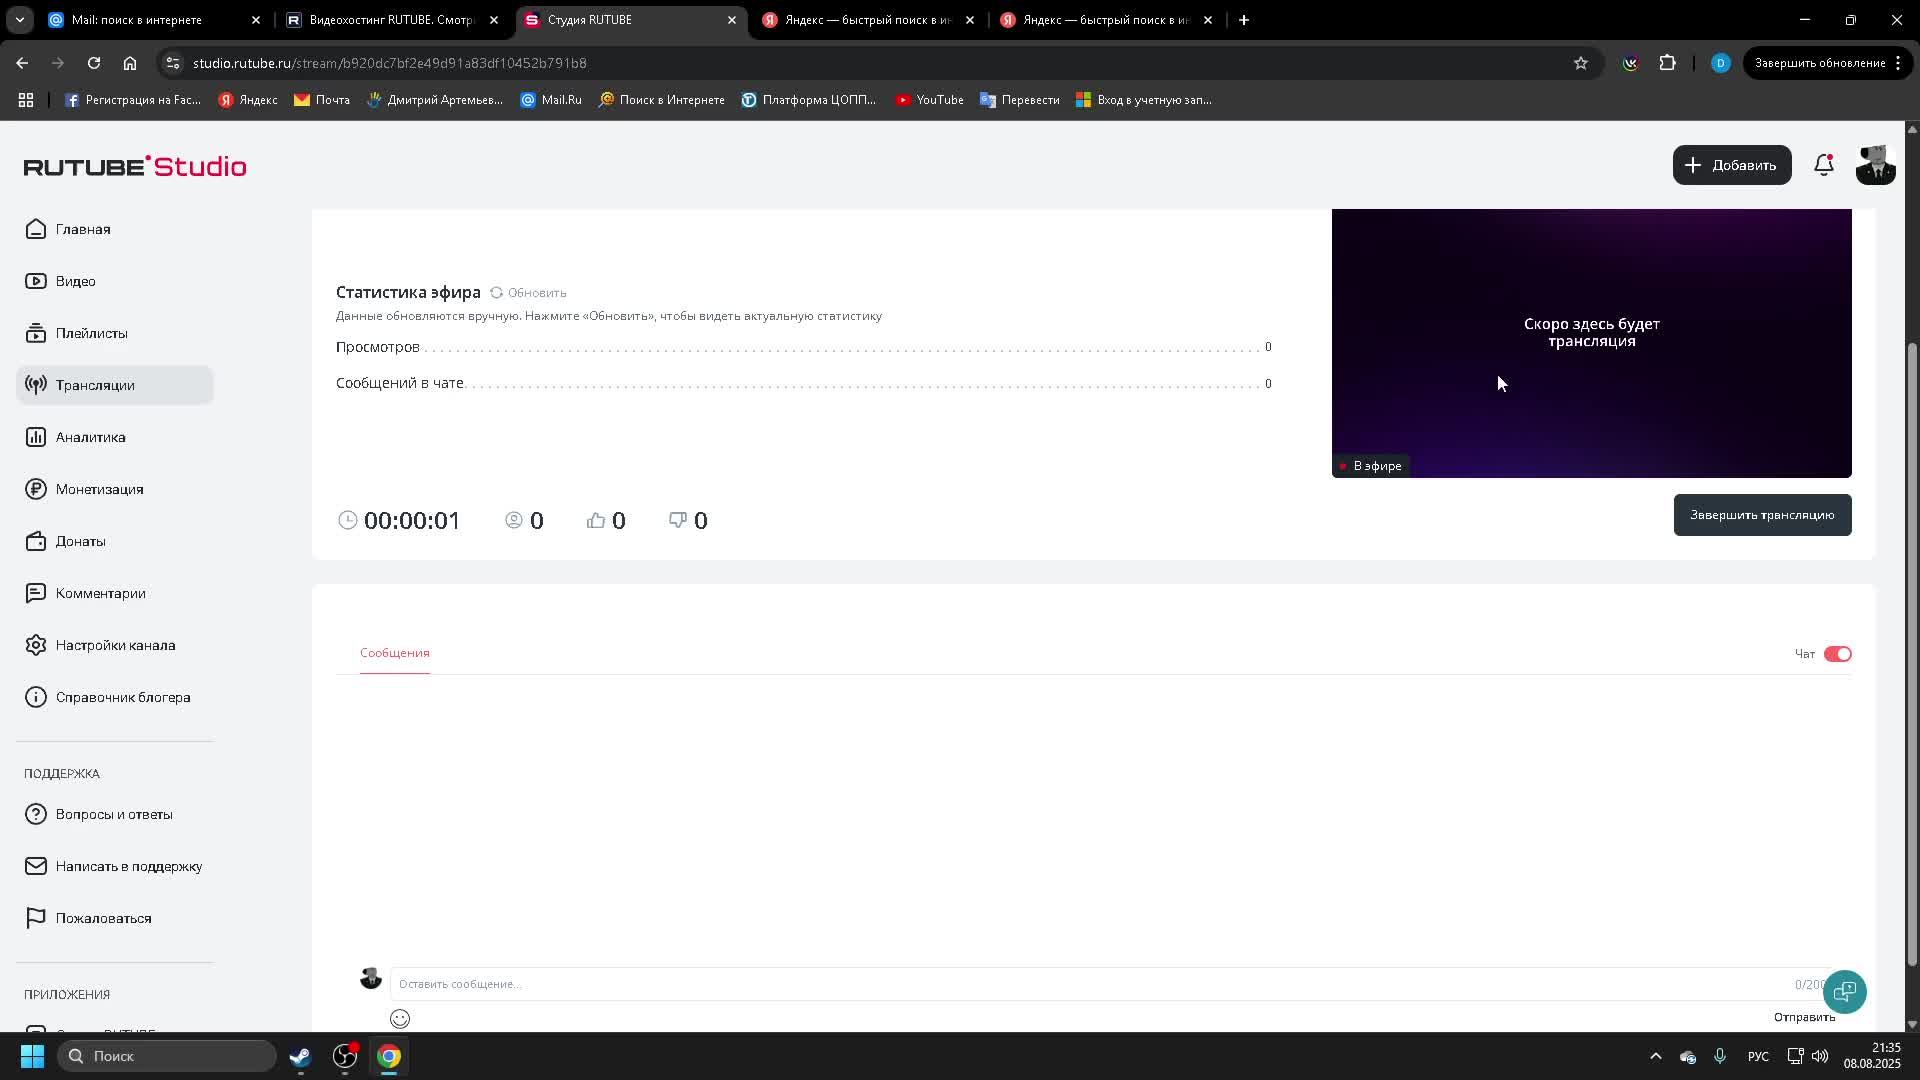Open OBS Studio from the taskbar

click(345, 1056)
